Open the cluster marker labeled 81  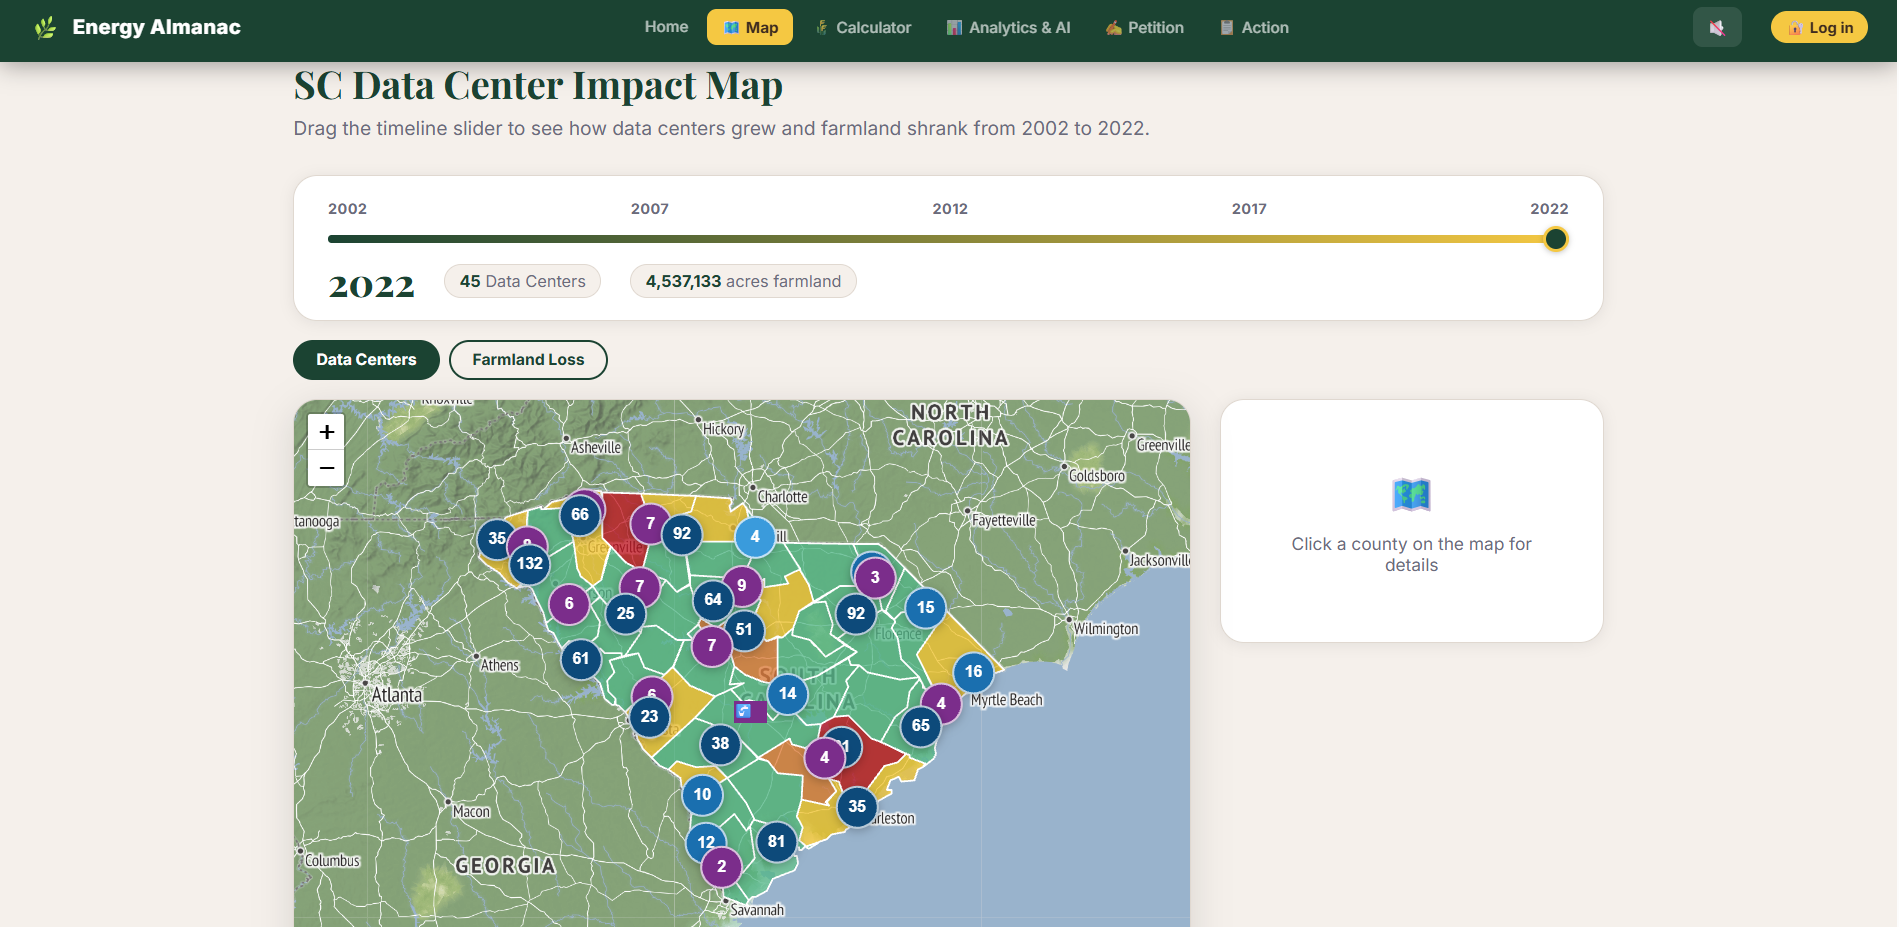(x=777, y=842)
